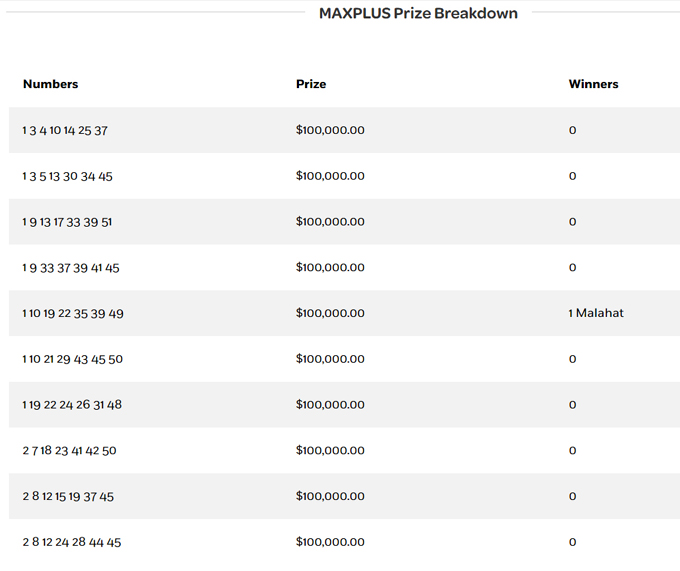
Task: Click the MAXPLUS Prize Breakdown heading
Action: coord(418,14)
